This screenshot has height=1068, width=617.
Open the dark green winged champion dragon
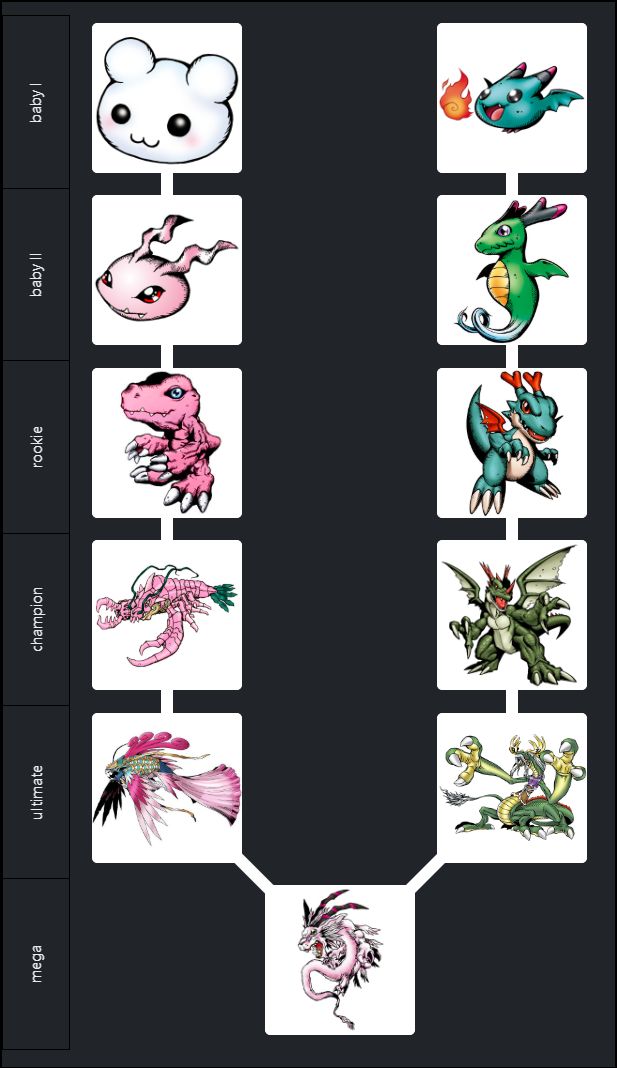click(511, 615)
